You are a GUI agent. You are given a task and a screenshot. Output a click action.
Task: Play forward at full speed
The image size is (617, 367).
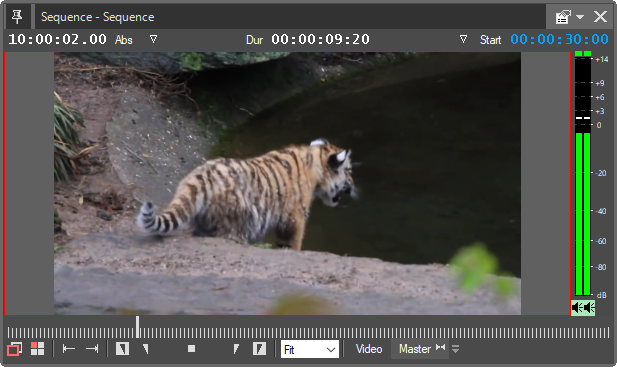pos(259,349)
